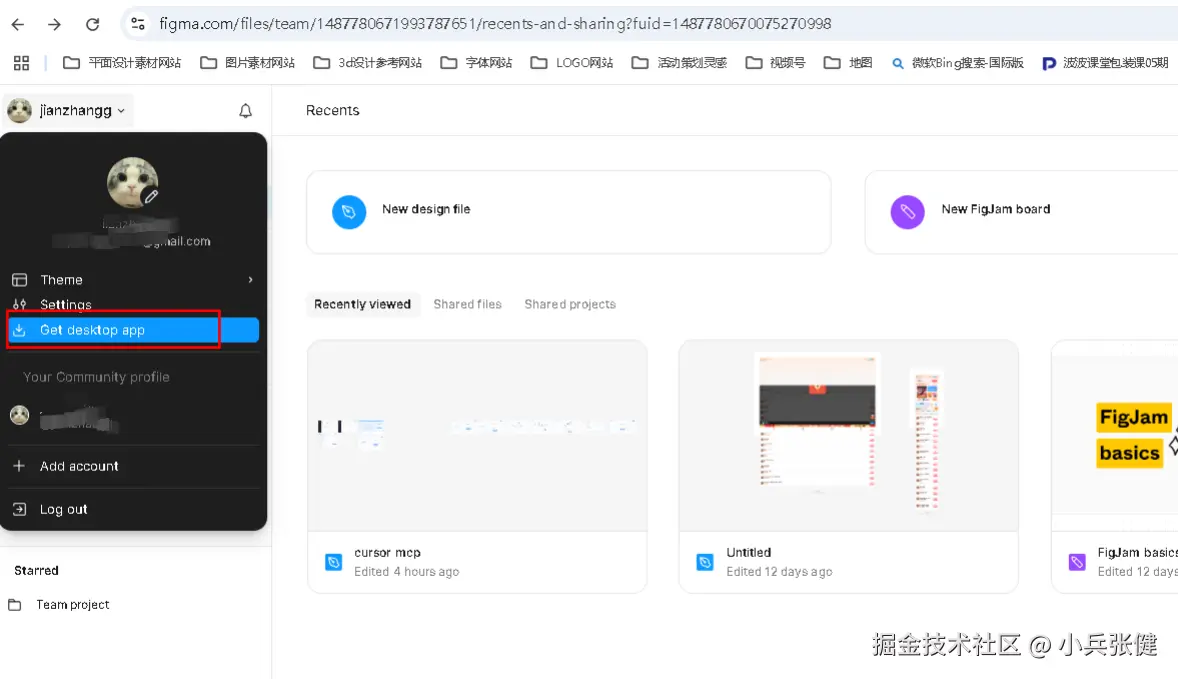
Task: Open the 微软Bing搜索-国际版 bookmark
Action: [957, 63]
